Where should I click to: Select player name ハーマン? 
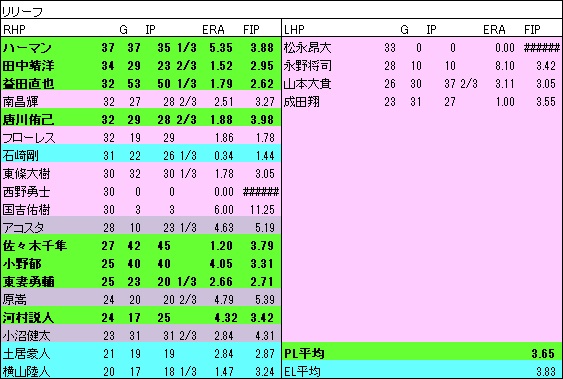tap(27, 48)
